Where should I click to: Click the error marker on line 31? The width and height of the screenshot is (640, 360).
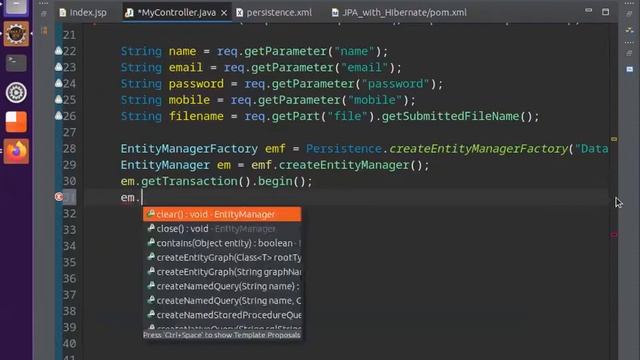point(59,197)
